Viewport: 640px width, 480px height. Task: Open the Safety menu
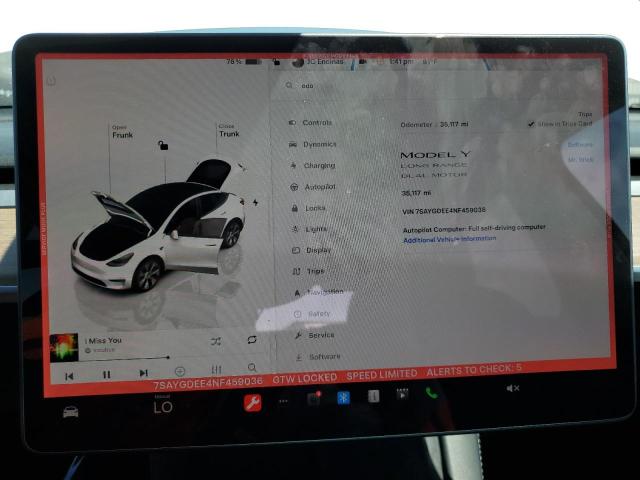click(312, 313)
